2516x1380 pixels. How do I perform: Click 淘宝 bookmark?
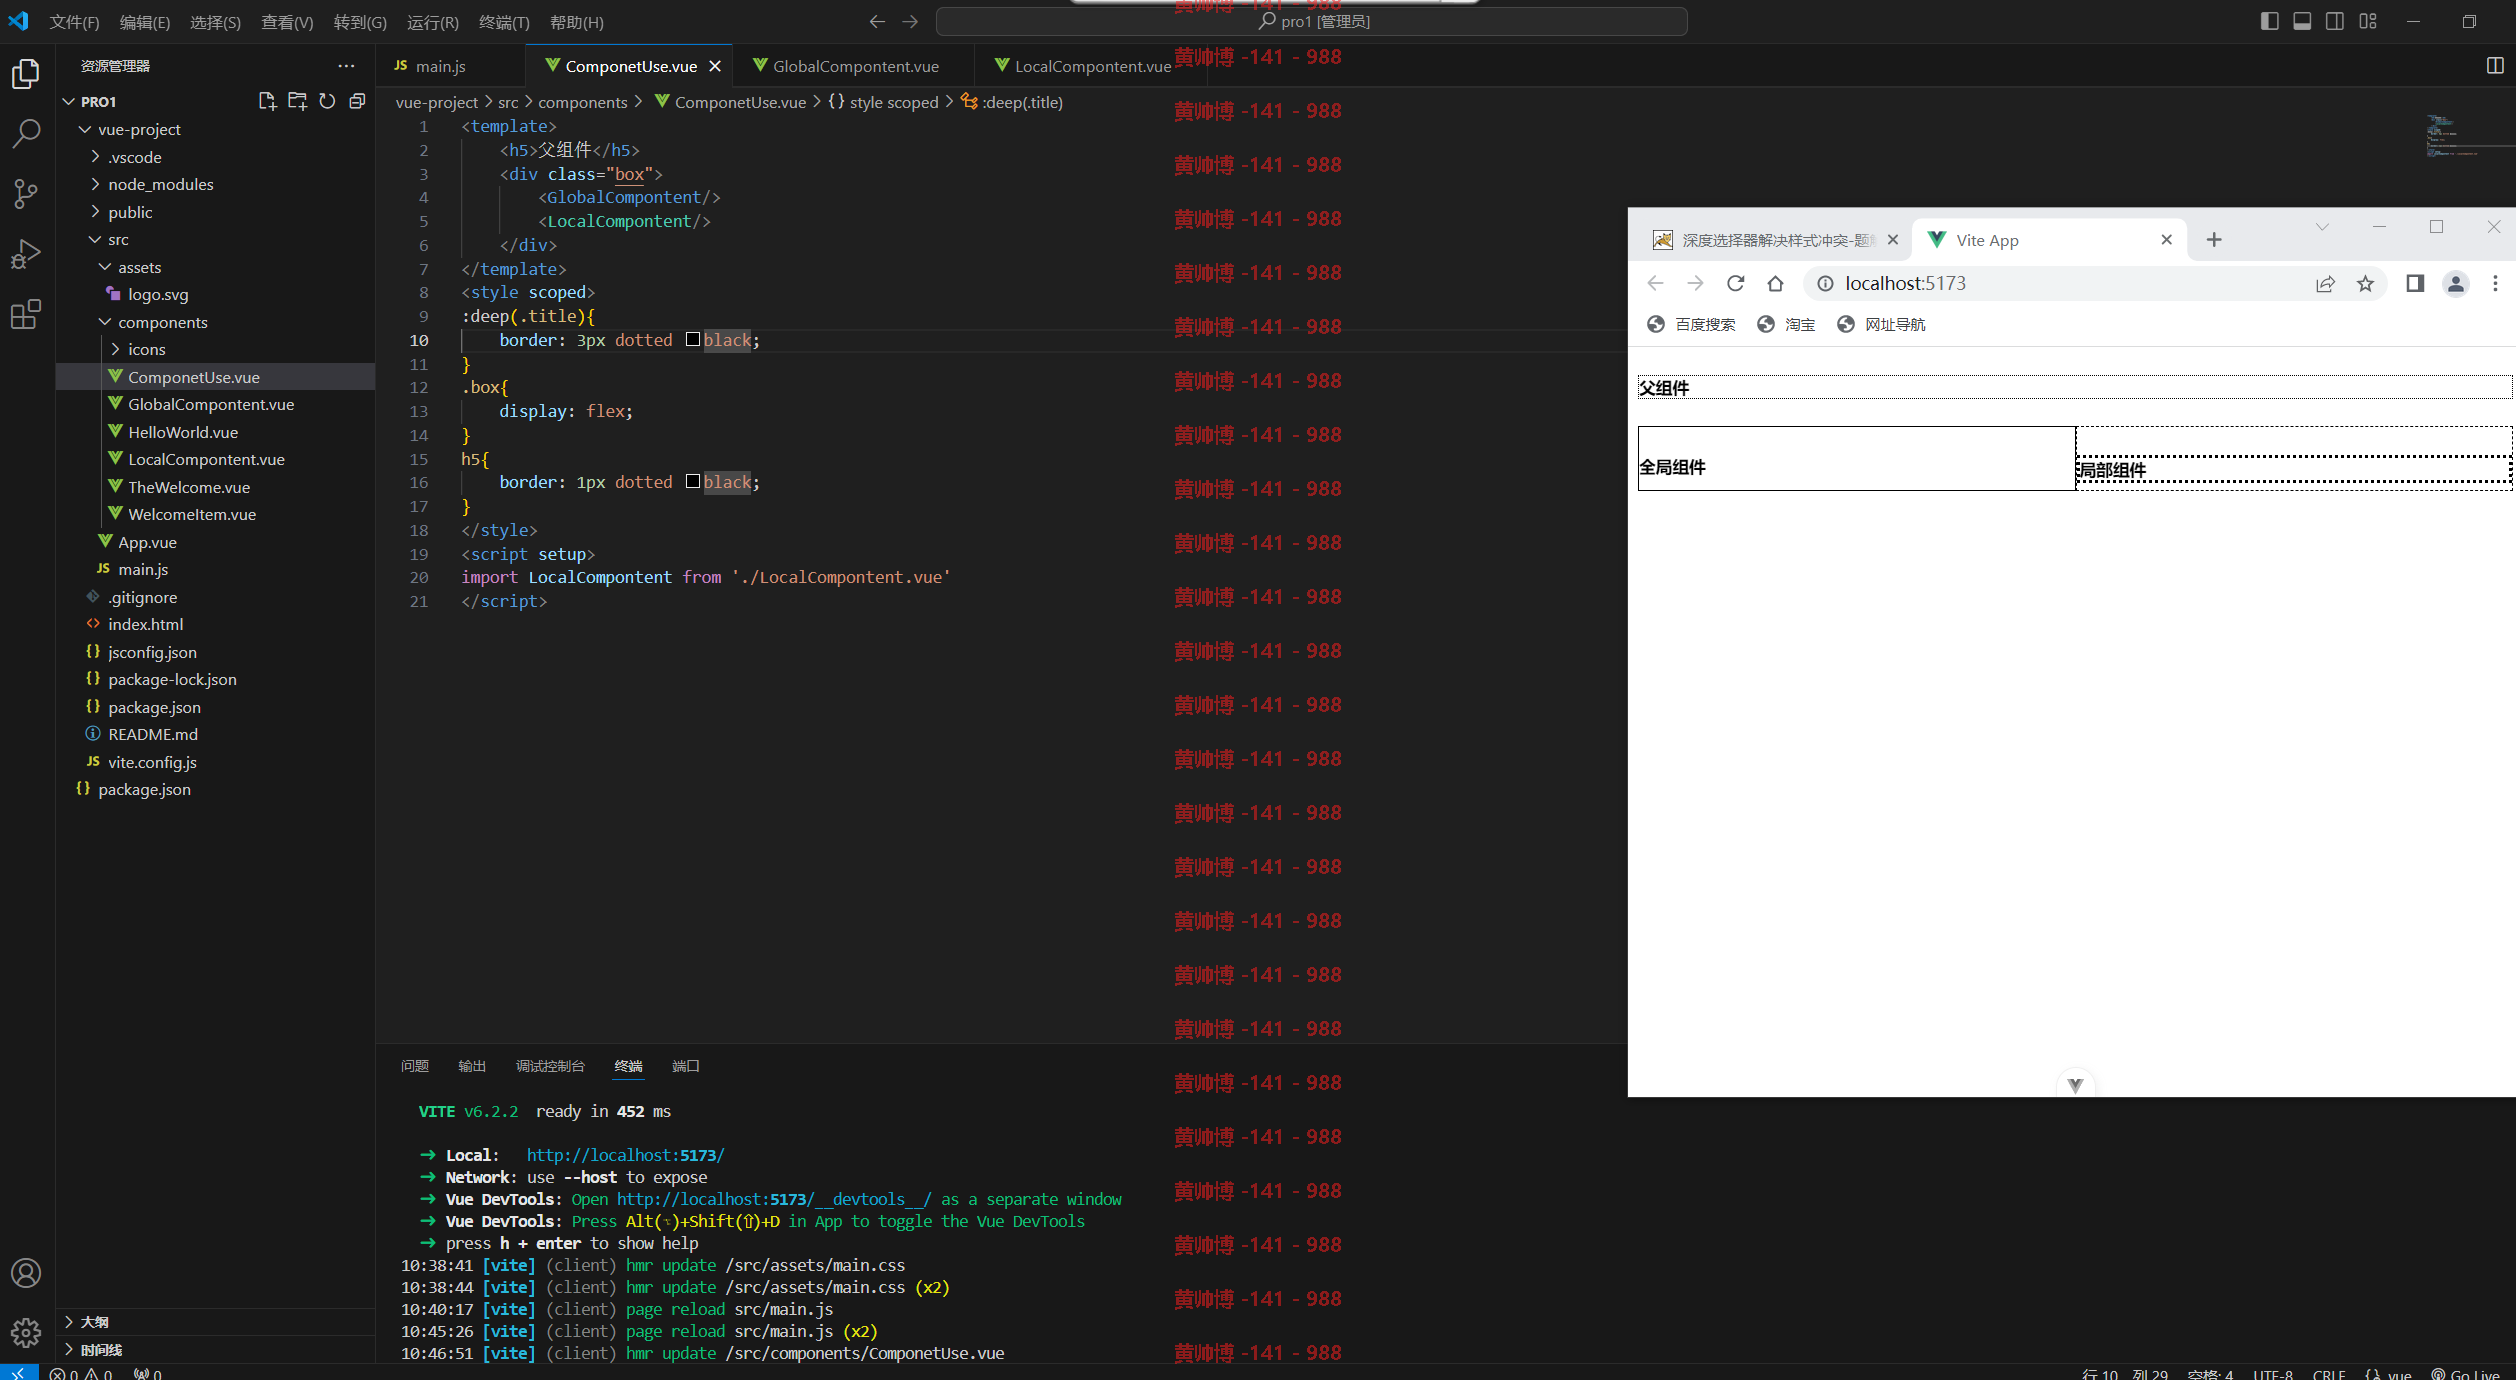coord(1786,324)
